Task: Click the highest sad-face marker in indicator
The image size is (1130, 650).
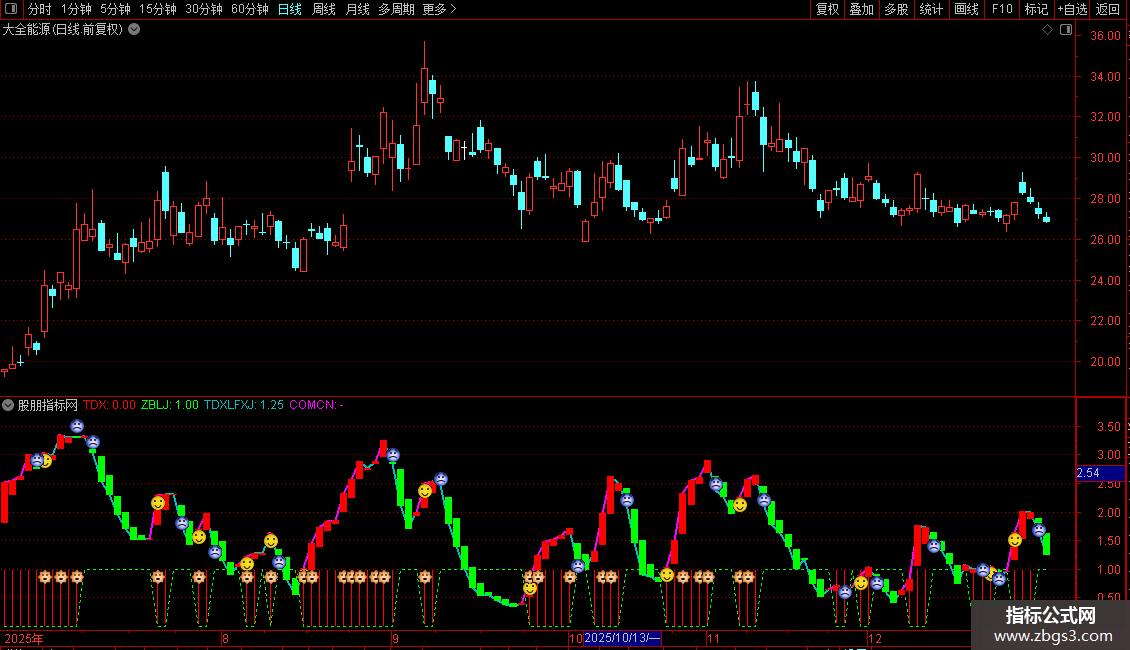Action: pyautogui.click(x=77, y=426)
